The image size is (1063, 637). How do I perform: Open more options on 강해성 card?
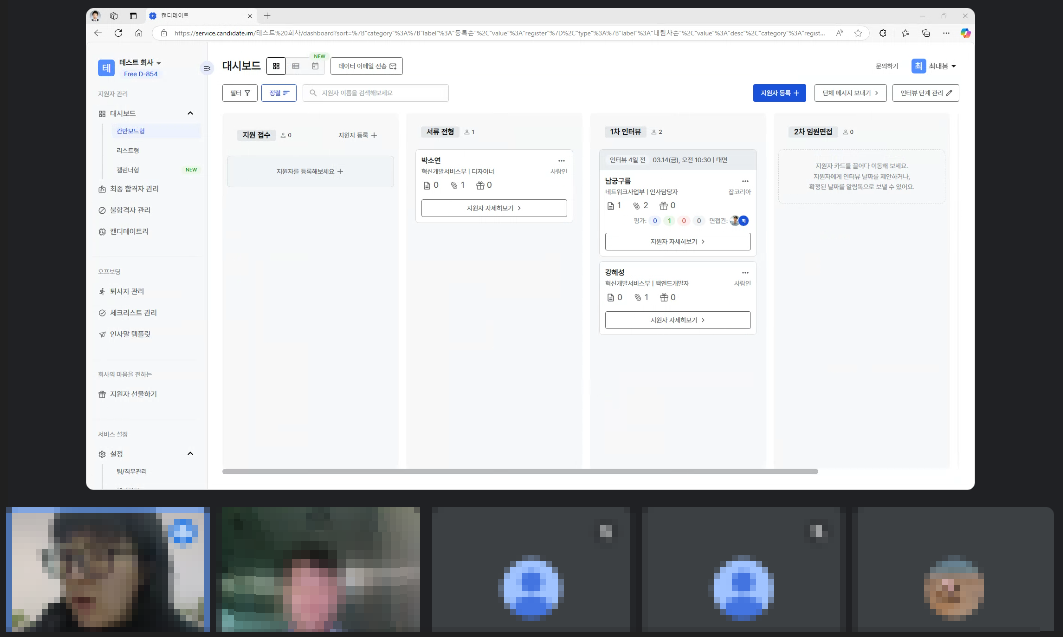click(x=745, y=272)
